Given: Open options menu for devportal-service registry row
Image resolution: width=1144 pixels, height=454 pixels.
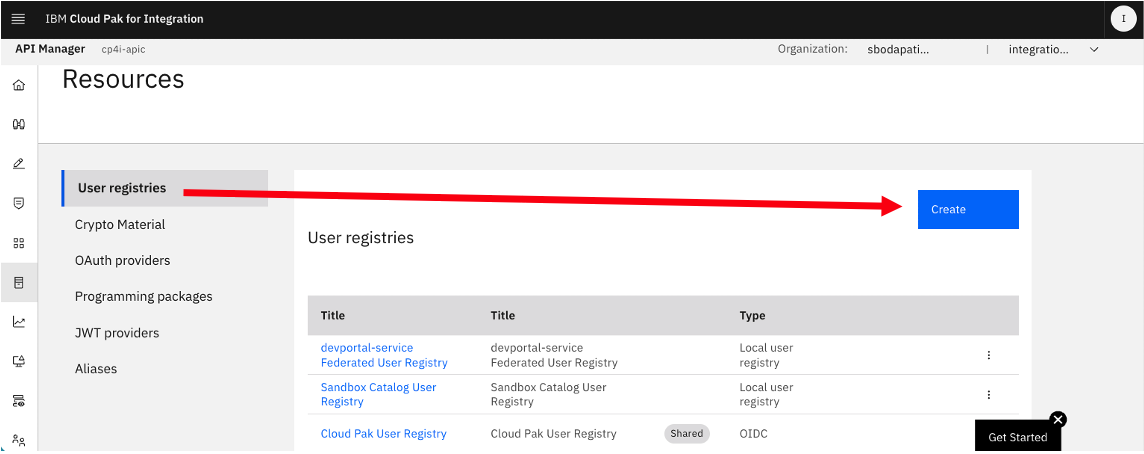Looking at the screenshot, I should 989,355.
